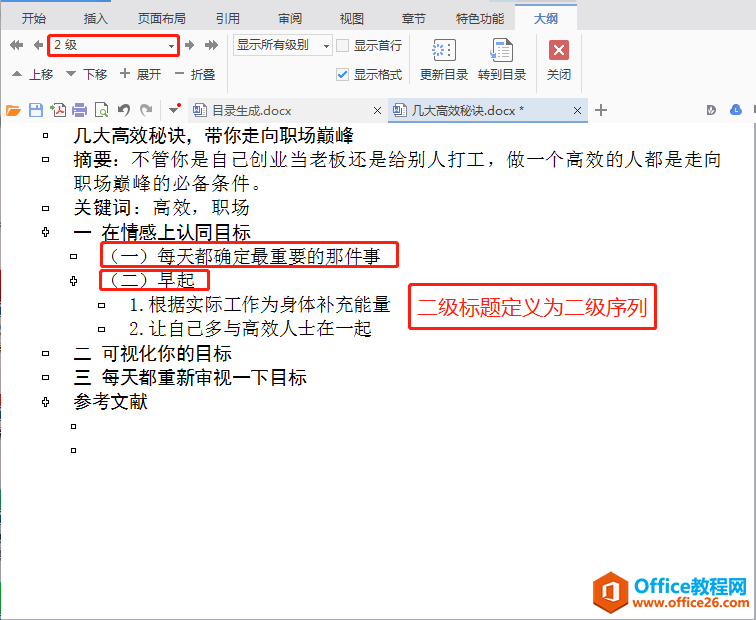756x620 pixels.
Task: Open the 视图 ribbon tab
Action: (x=351, y=19)
